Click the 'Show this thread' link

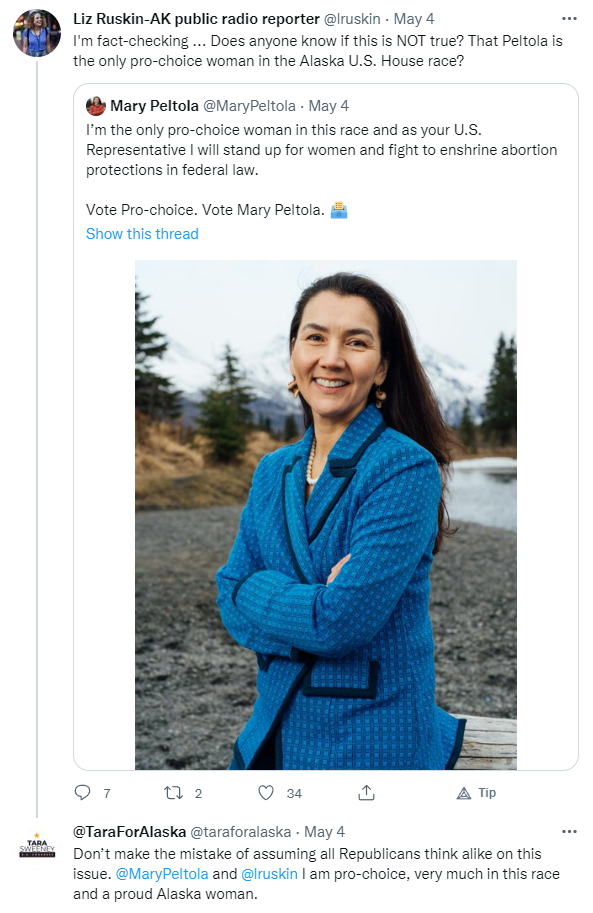[142, 233]
